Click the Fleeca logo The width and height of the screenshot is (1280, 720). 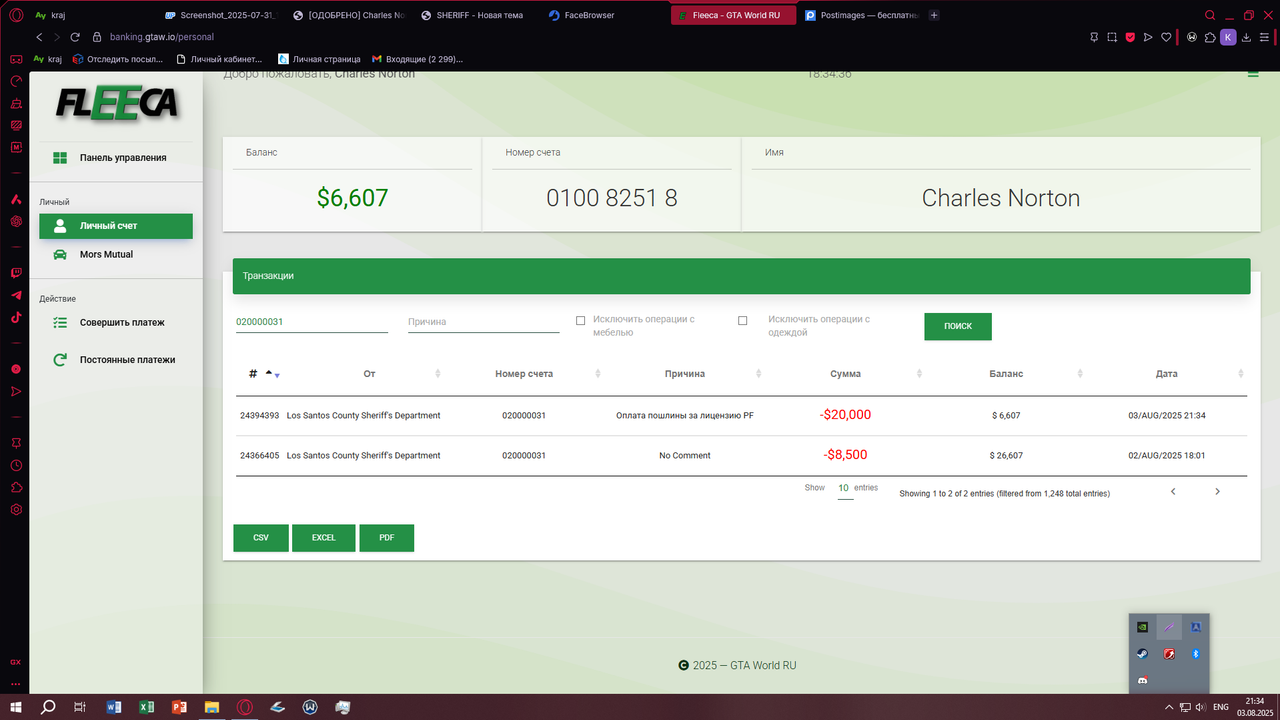[x=116, y=102]
